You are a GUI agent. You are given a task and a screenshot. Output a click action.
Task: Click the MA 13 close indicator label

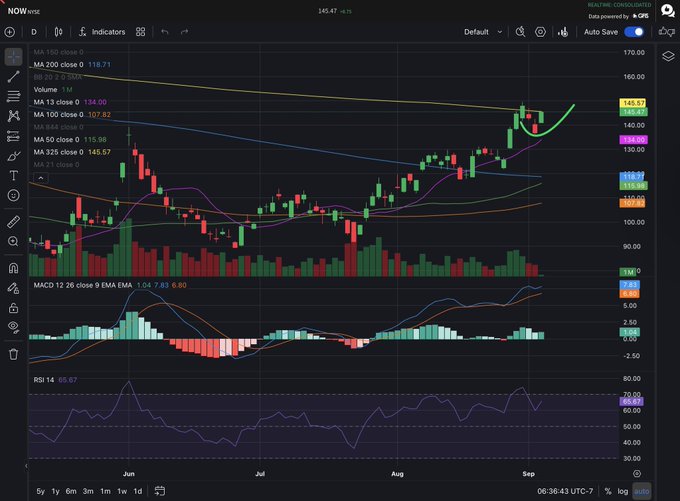pyautogui.click(x=56, y=102)
